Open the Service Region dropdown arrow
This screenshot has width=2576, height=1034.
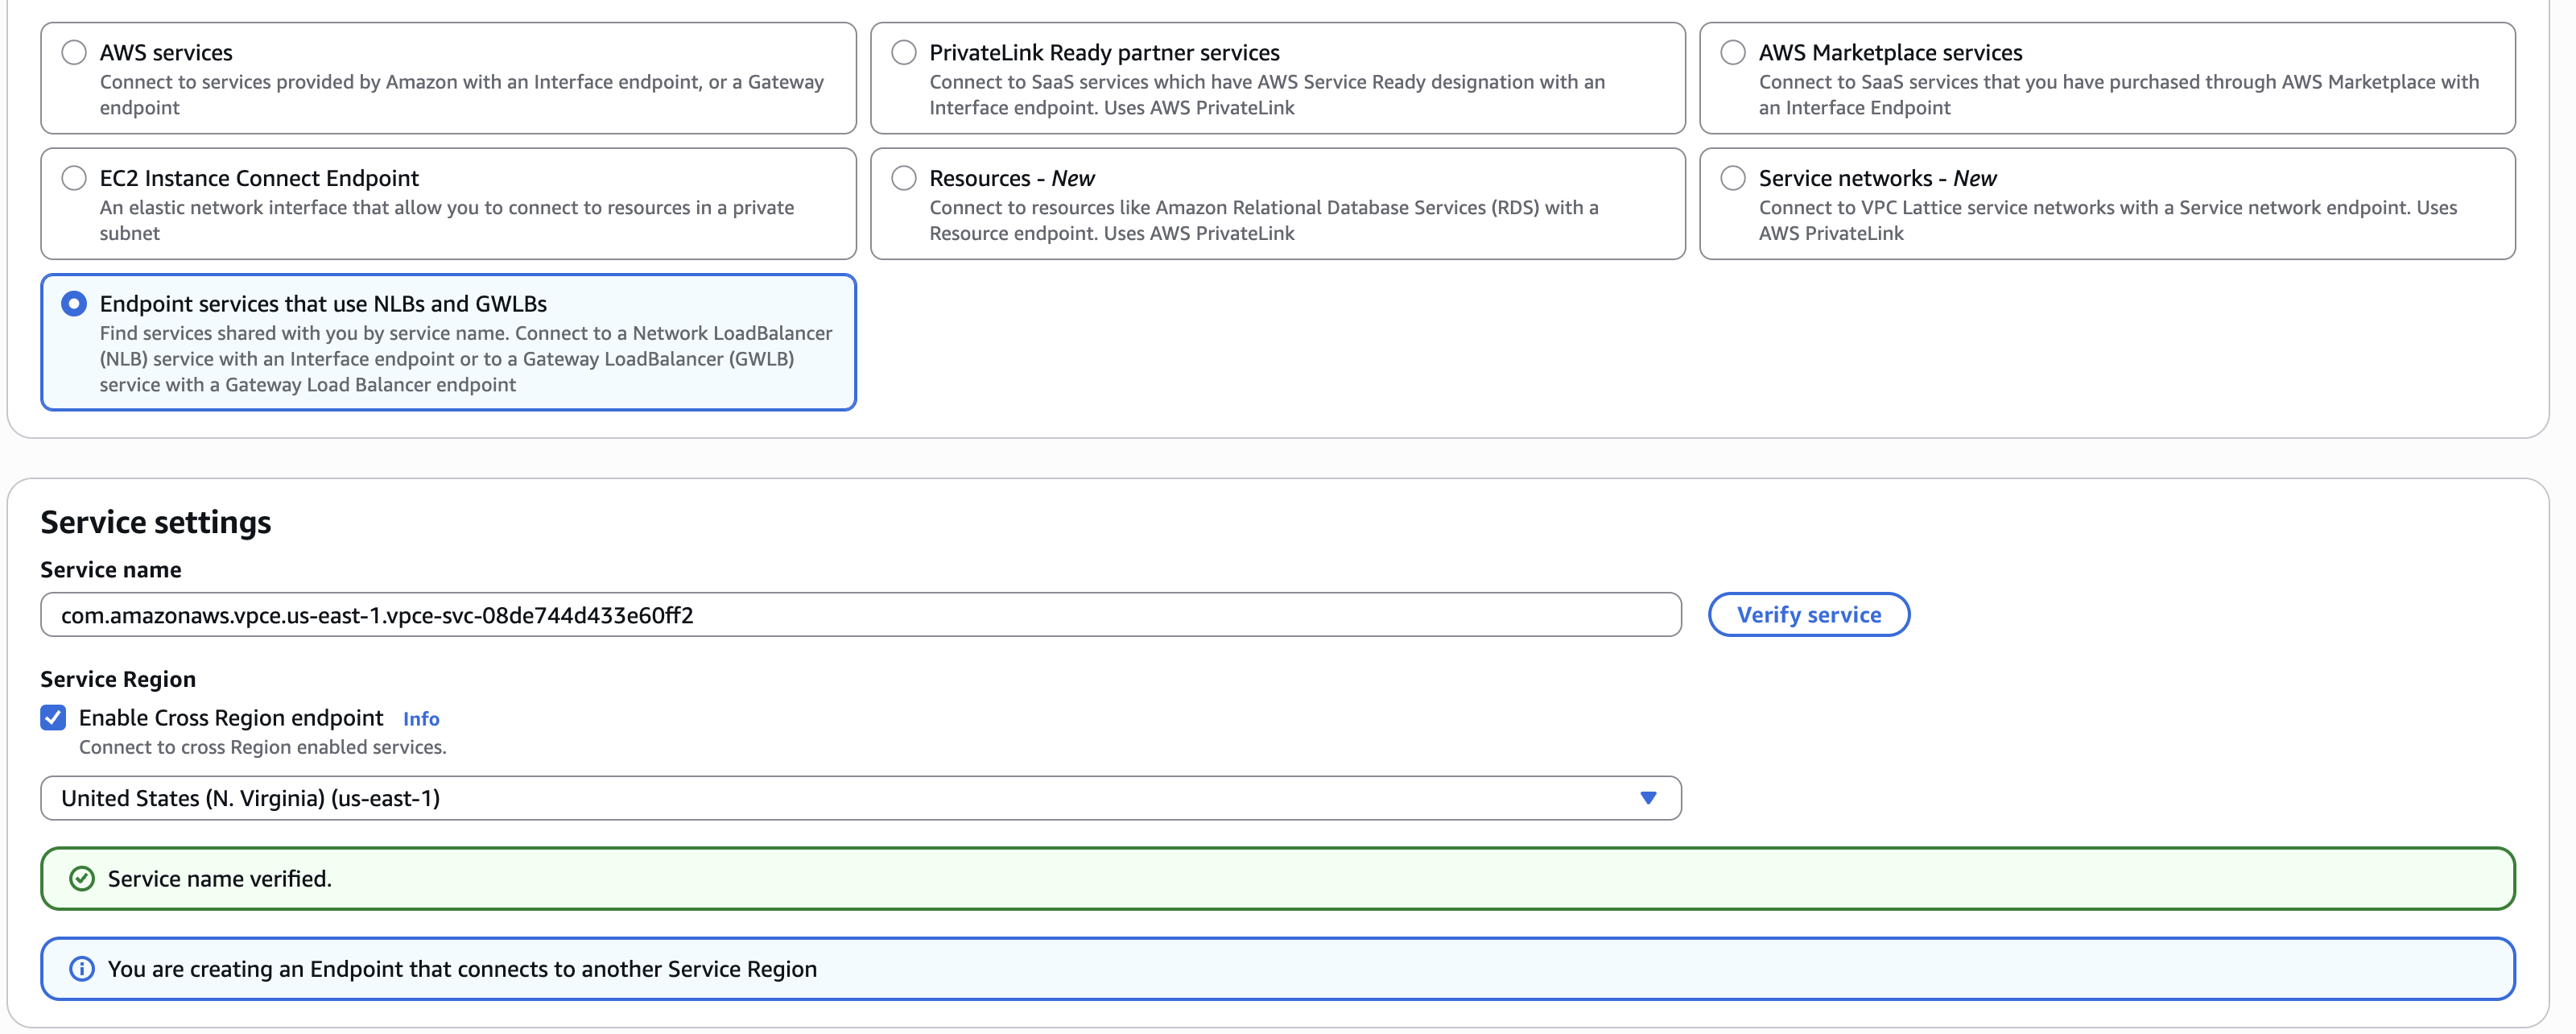pyautogui.click(x=1648, y=798)
